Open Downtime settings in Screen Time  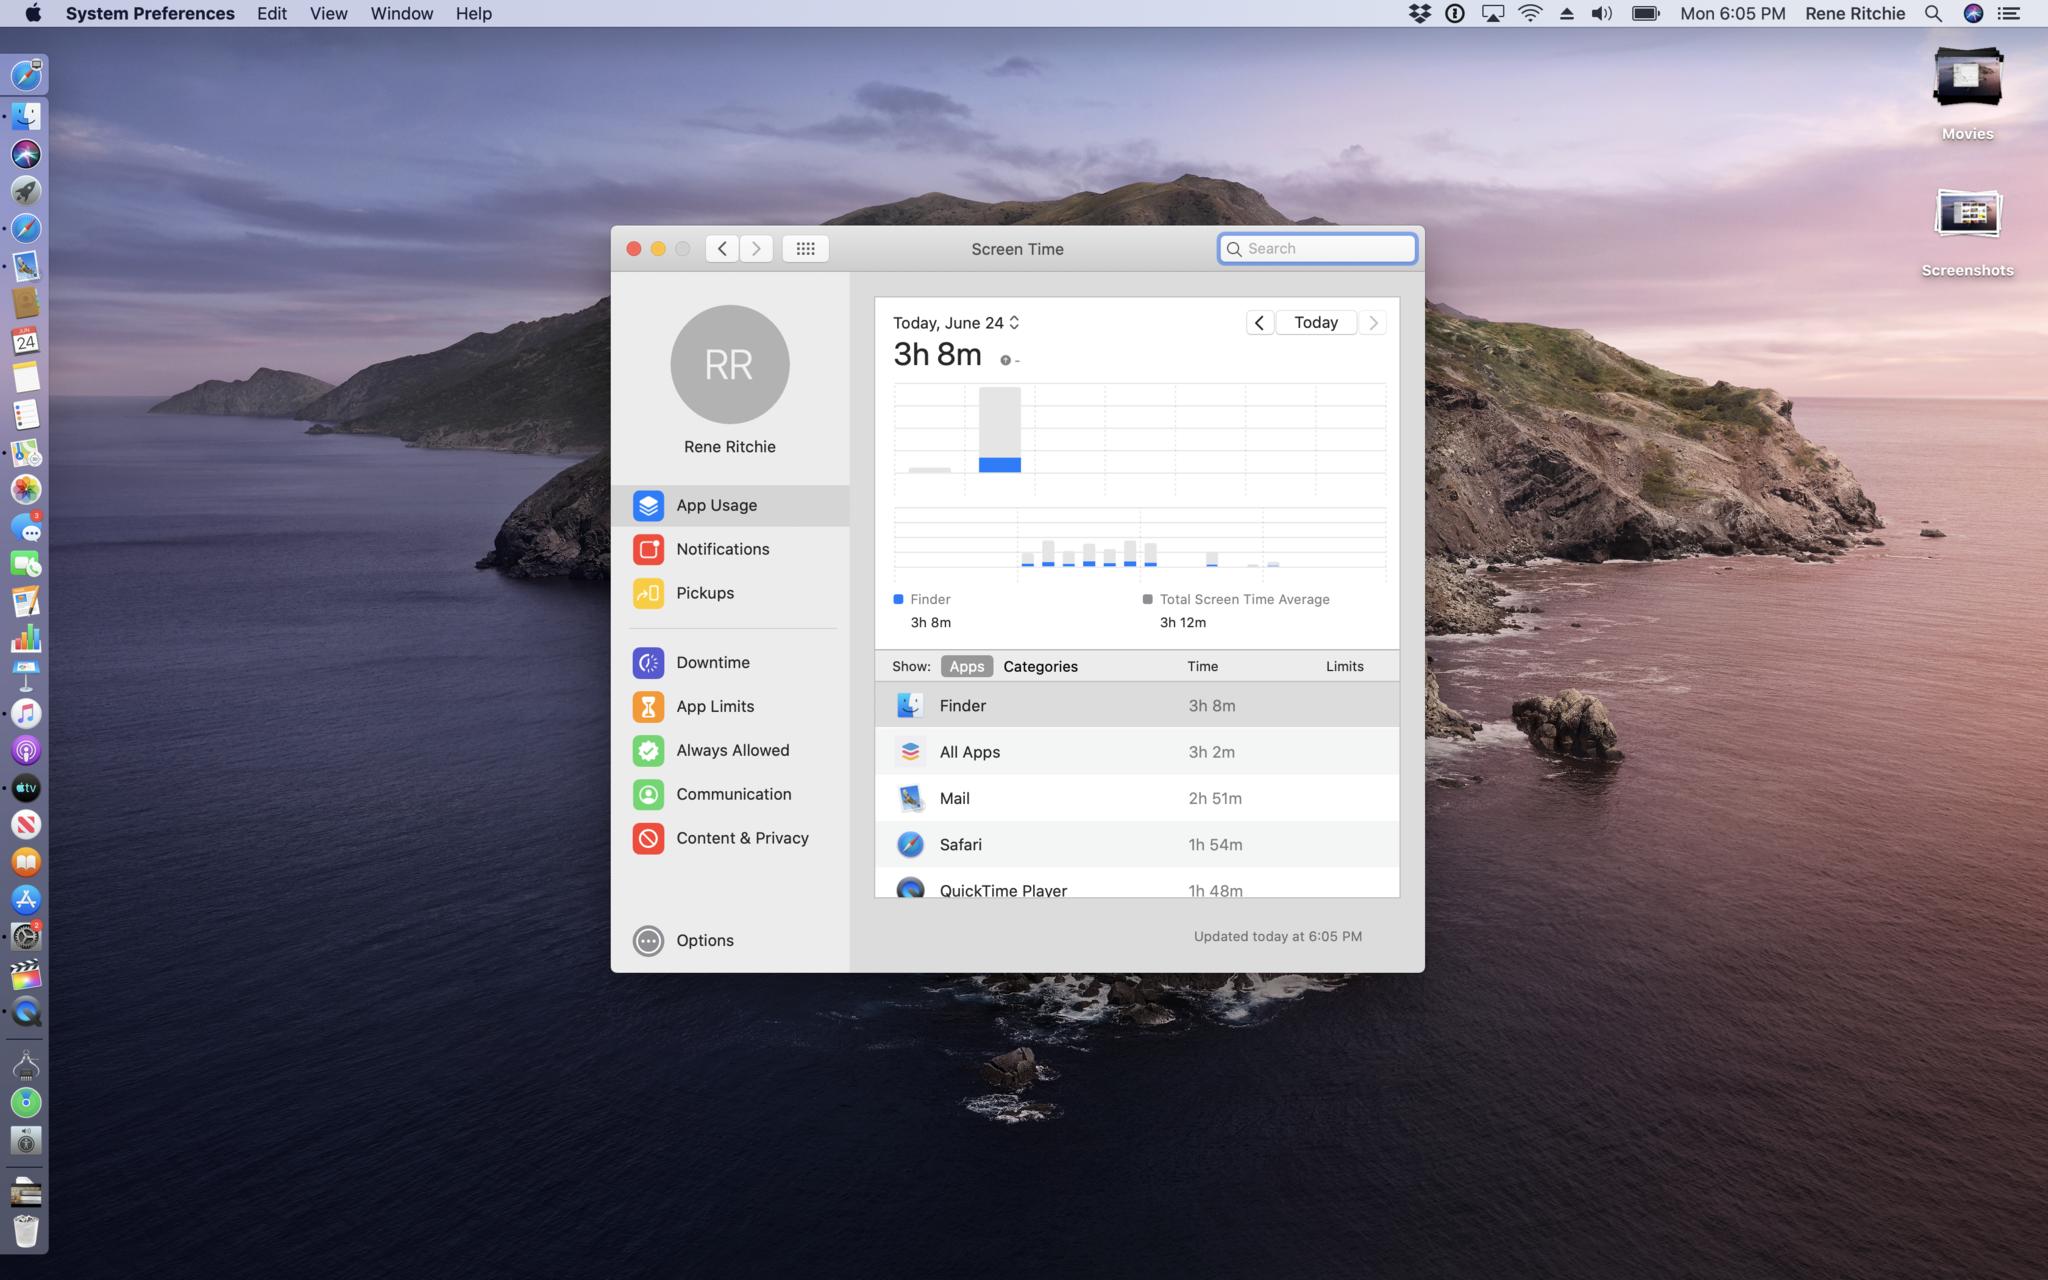point(712,661)
